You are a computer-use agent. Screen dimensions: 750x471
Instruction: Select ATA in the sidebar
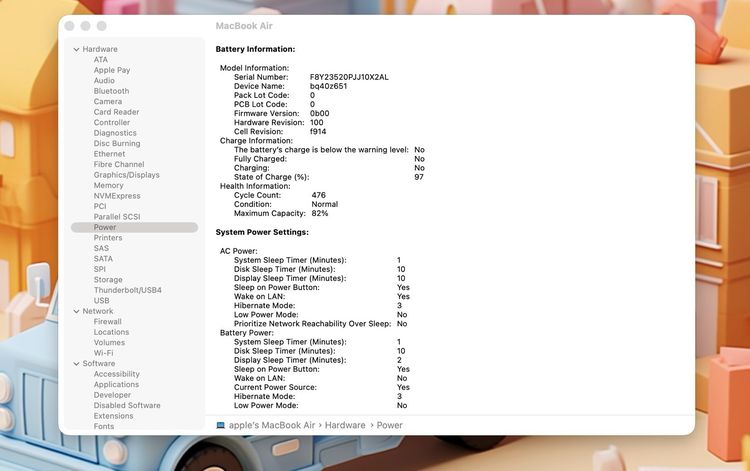click(100, 60)
